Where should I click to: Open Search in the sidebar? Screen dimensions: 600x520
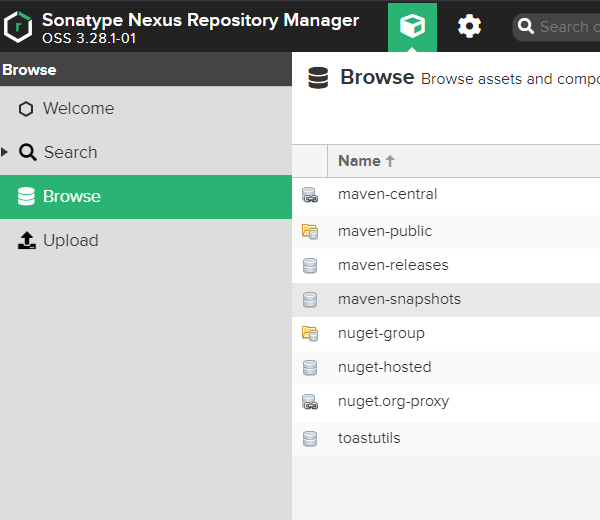pos(70,152)
